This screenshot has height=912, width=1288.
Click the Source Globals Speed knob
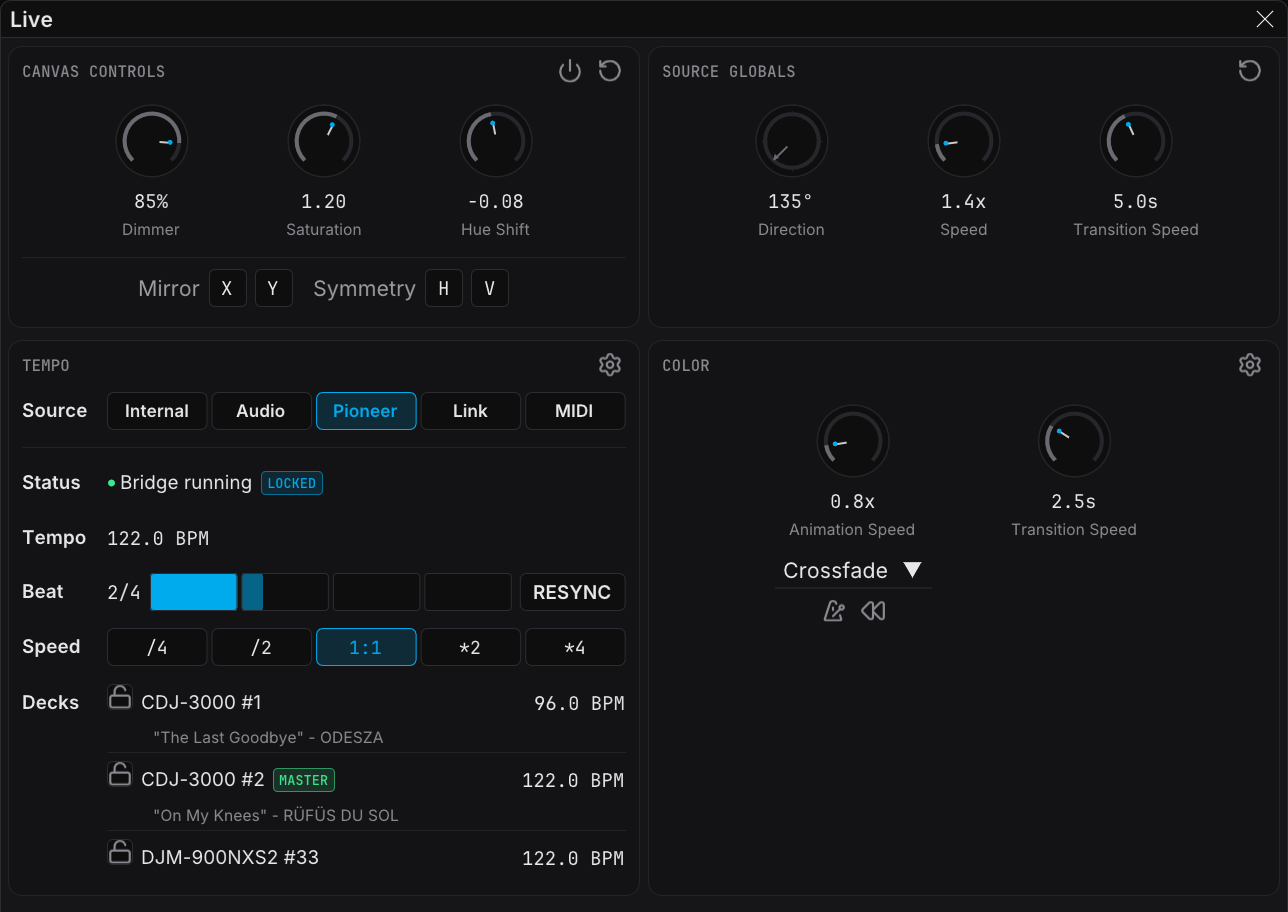click(964, 142)
